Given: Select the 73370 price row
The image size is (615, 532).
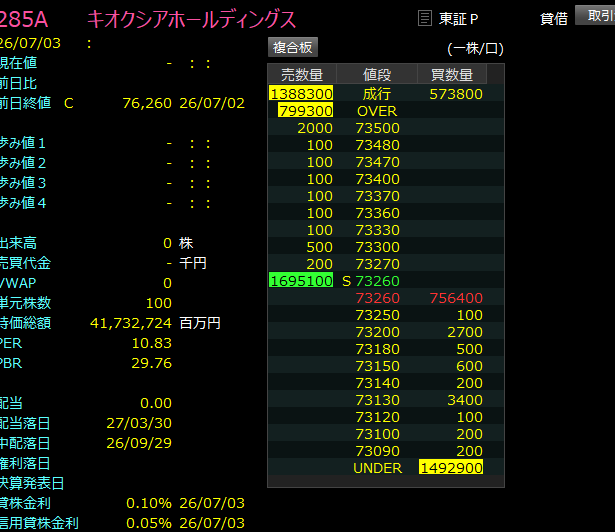Looking at the screenshot, I should click(x=386, y=196).
